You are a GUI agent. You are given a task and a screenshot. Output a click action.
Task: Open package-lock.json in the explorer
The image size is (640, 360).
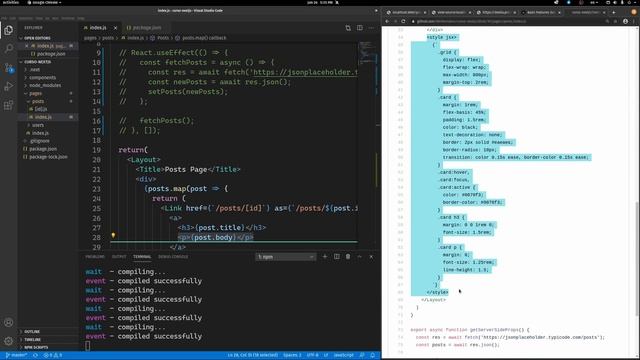click(48, 157)
